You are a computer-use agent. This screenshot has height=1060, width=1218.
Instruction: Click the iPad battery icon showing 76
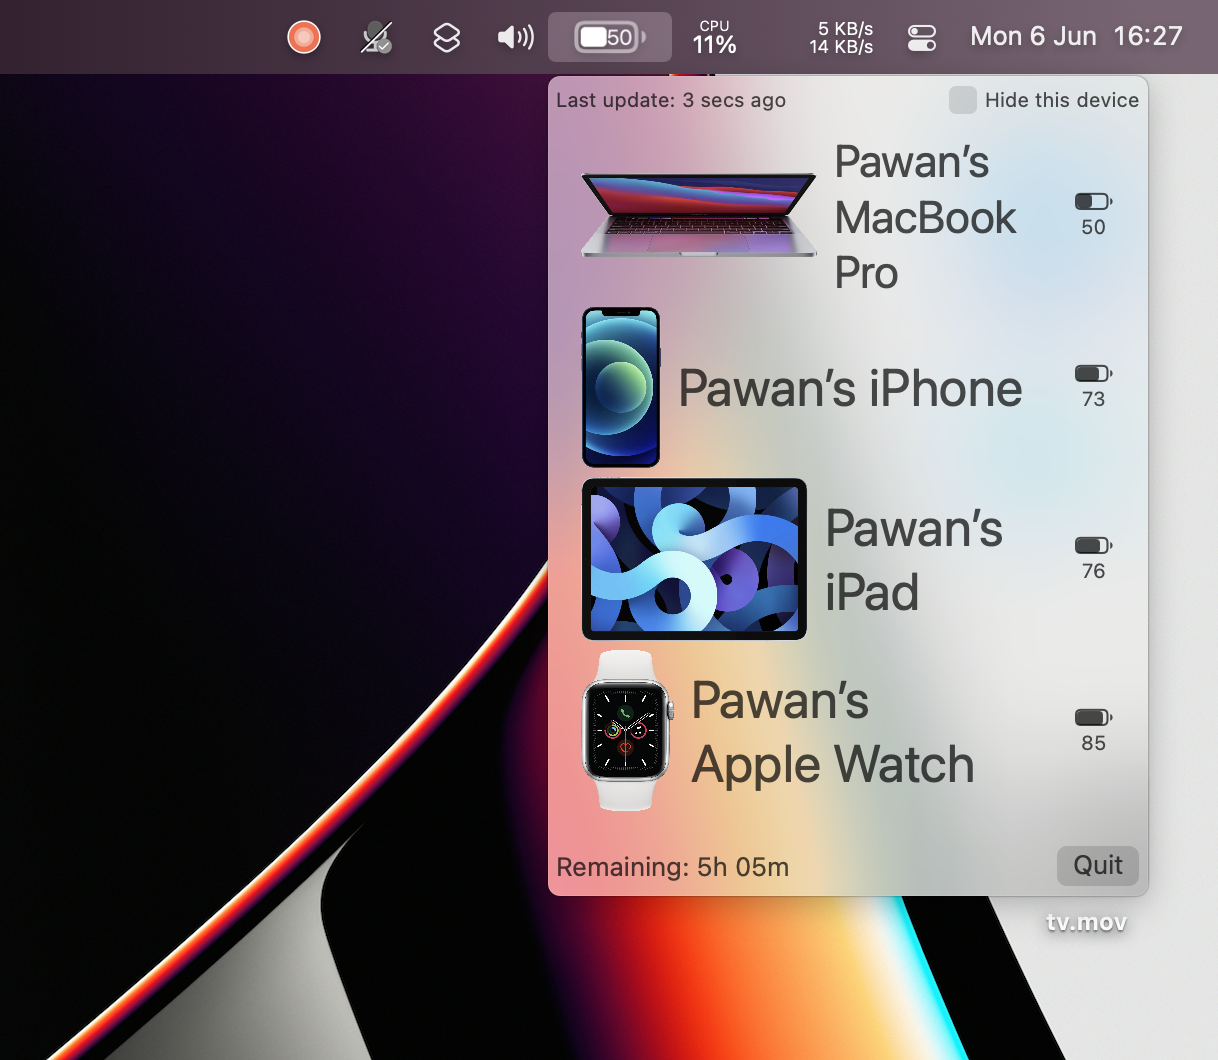pyautogui.click(x=1093, y=545)
